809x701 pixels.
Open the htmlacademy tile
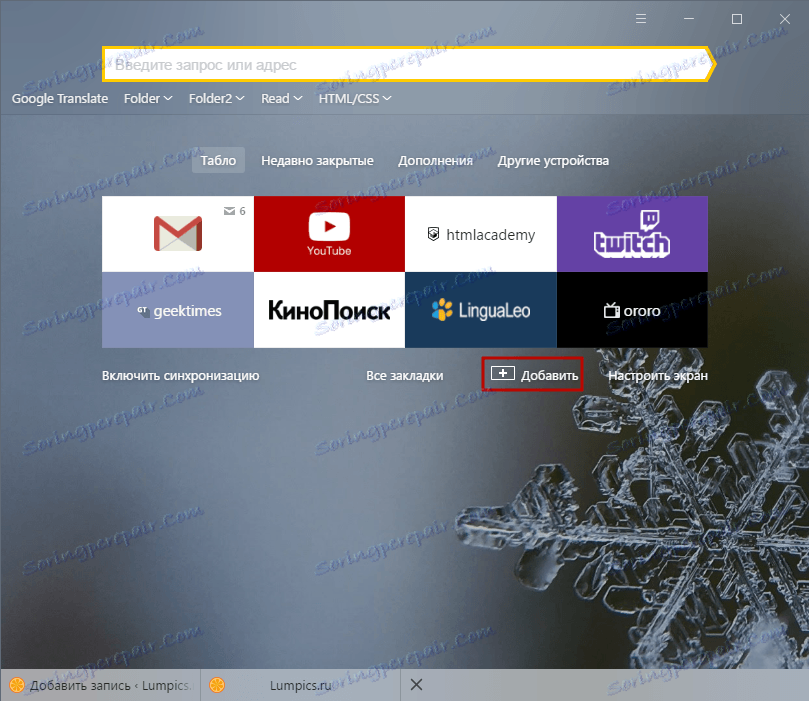[x=481, y=234]
